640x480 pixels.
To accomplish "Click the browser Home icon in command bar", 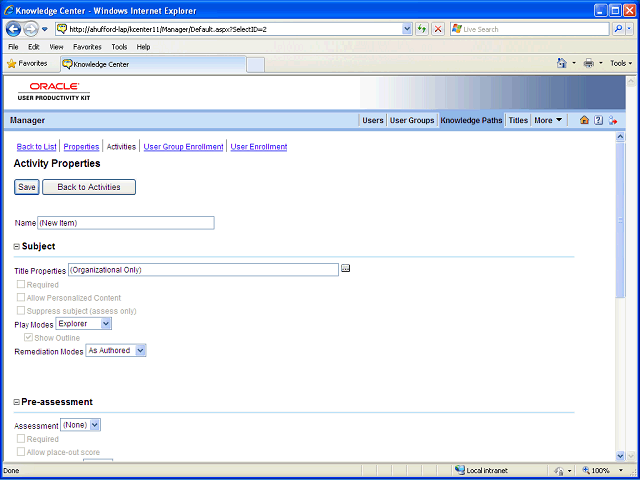I will point(562,63).
